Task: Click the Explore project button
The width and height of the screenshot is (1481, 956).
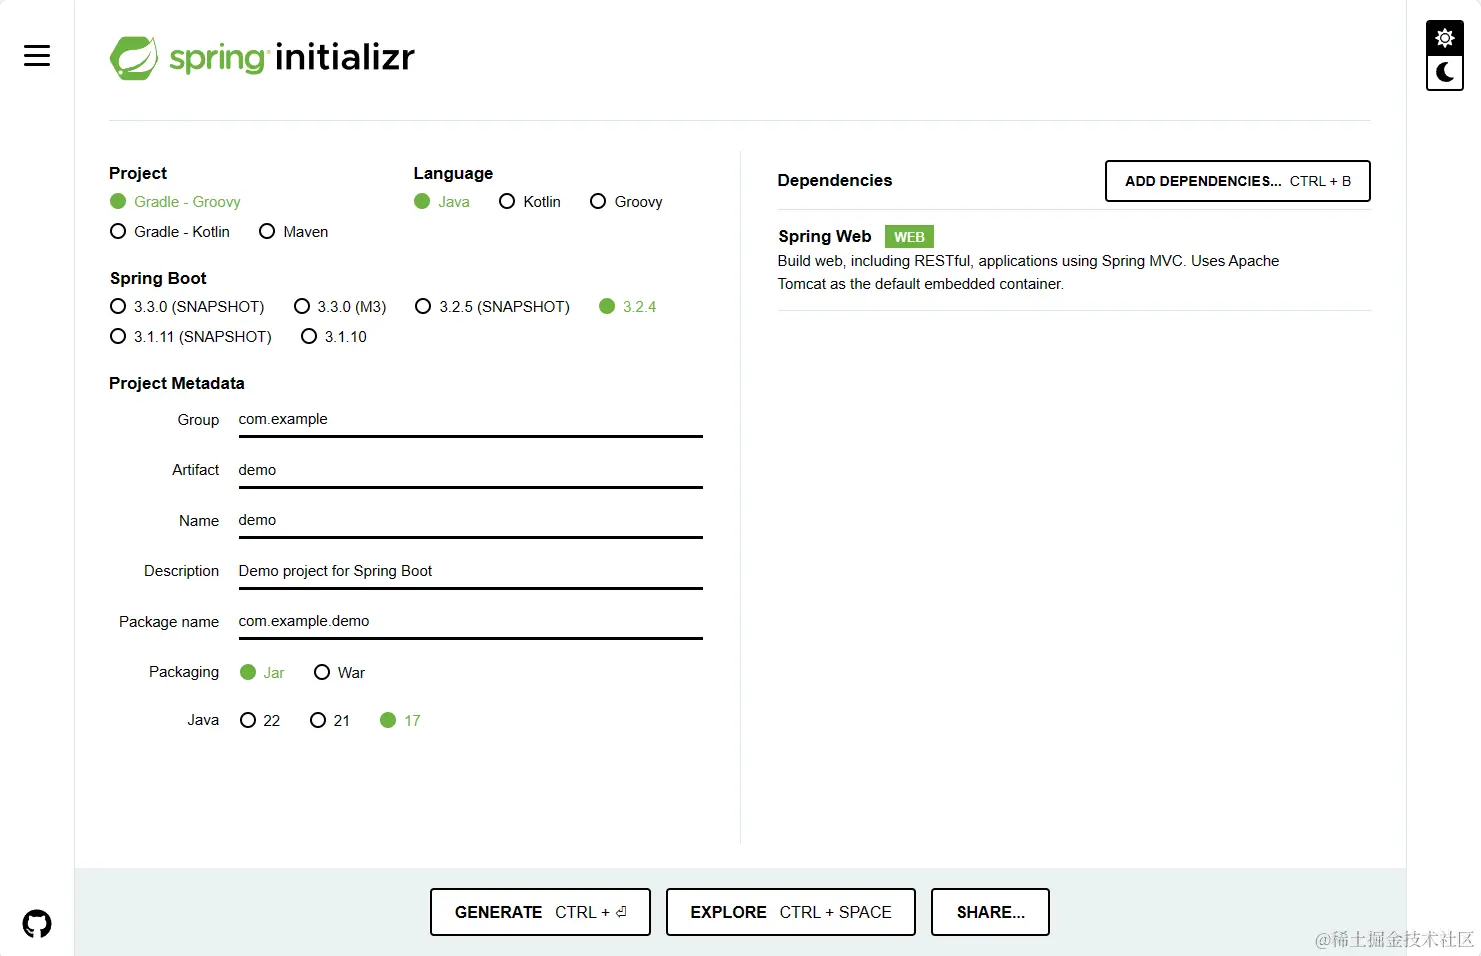Action: 791,912
